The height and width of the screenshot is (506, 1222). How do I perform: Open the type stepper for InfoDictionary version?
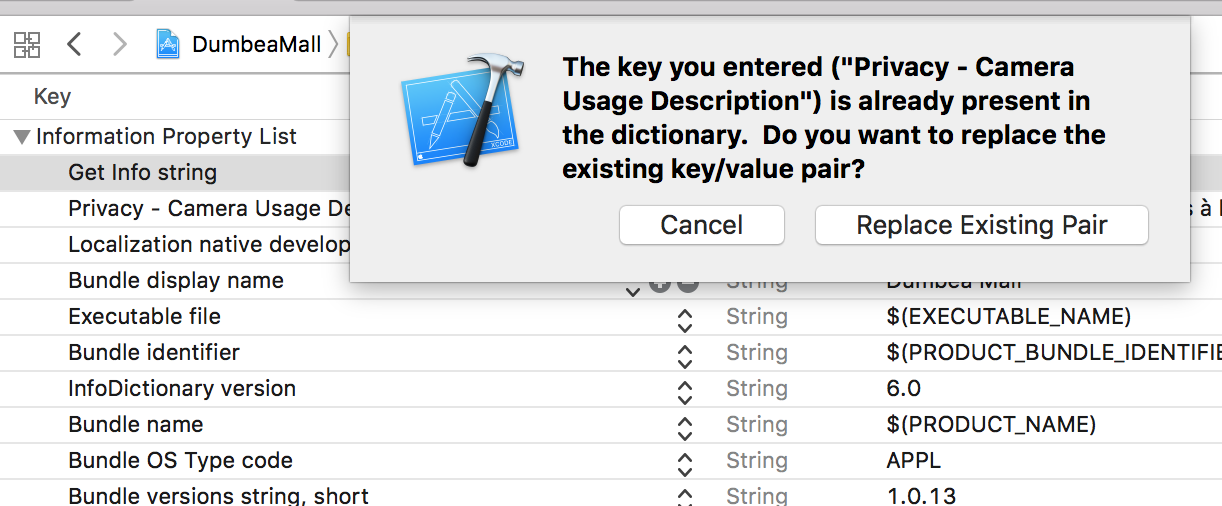(684, 392)
